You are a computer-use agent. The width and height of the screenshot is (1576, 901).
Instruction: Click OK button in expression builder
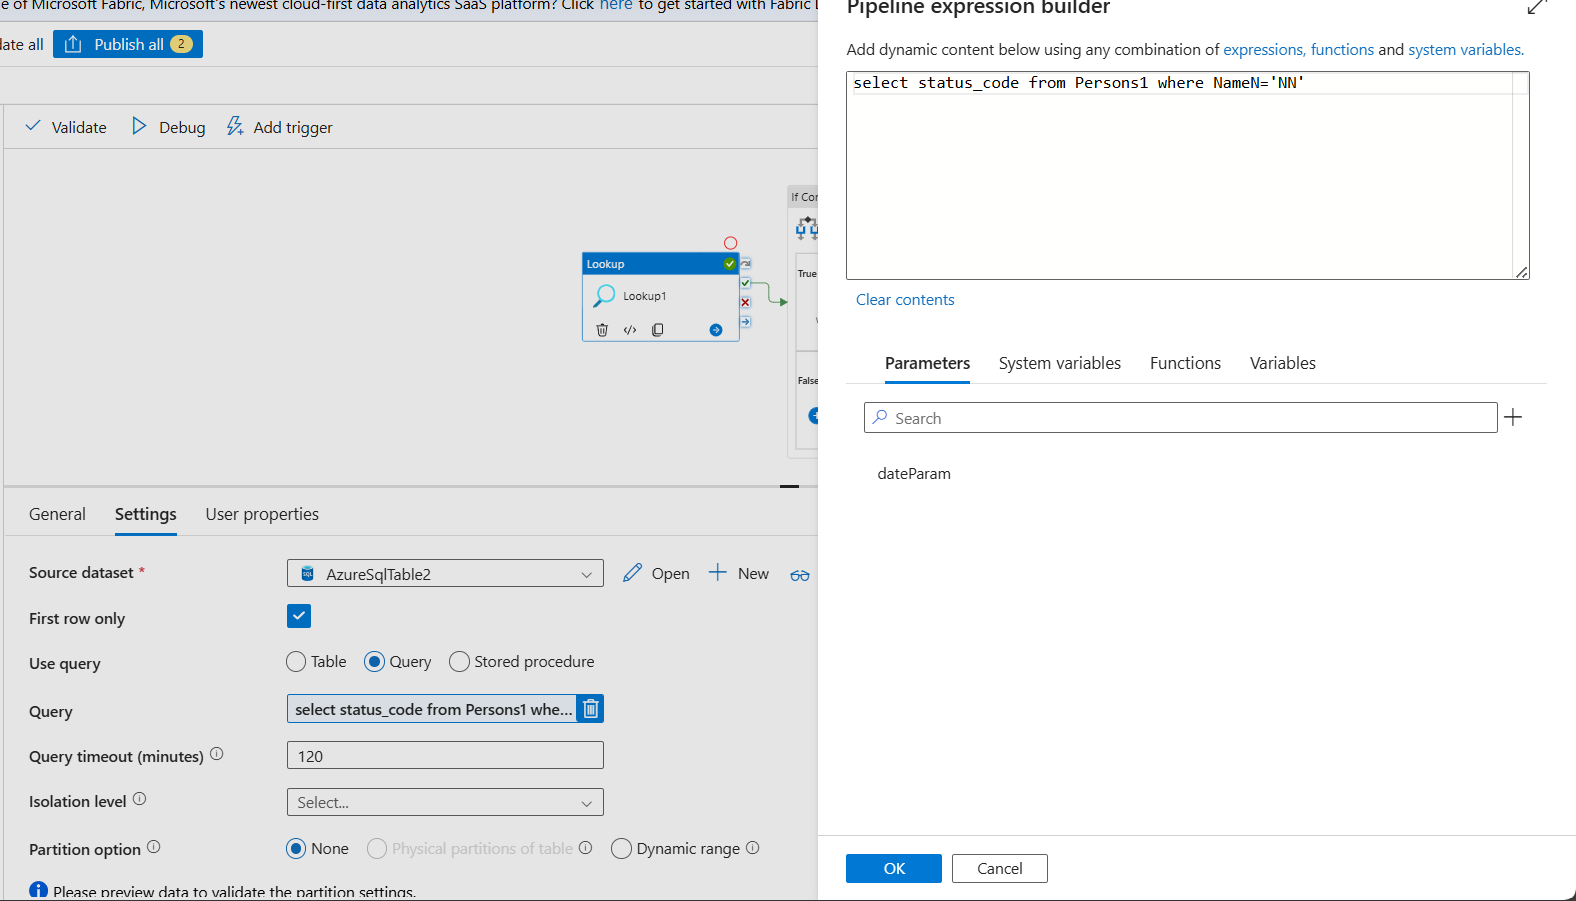pyautogui.click(x=894, y=868)
